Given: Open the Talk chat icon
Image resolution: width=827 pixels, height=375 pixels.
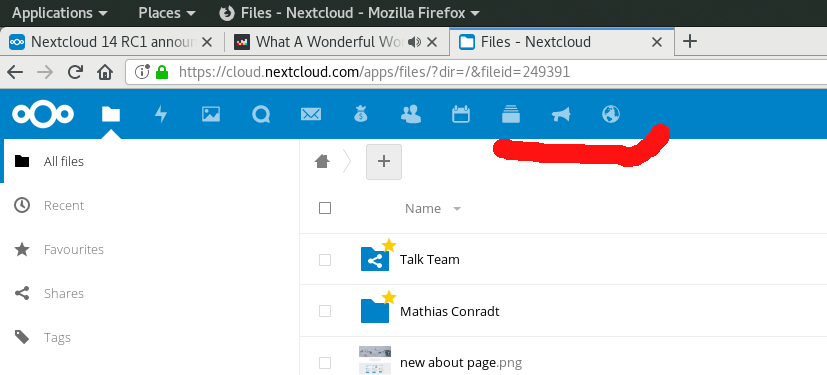Looking at the screenshot, I should pos(261,114).
